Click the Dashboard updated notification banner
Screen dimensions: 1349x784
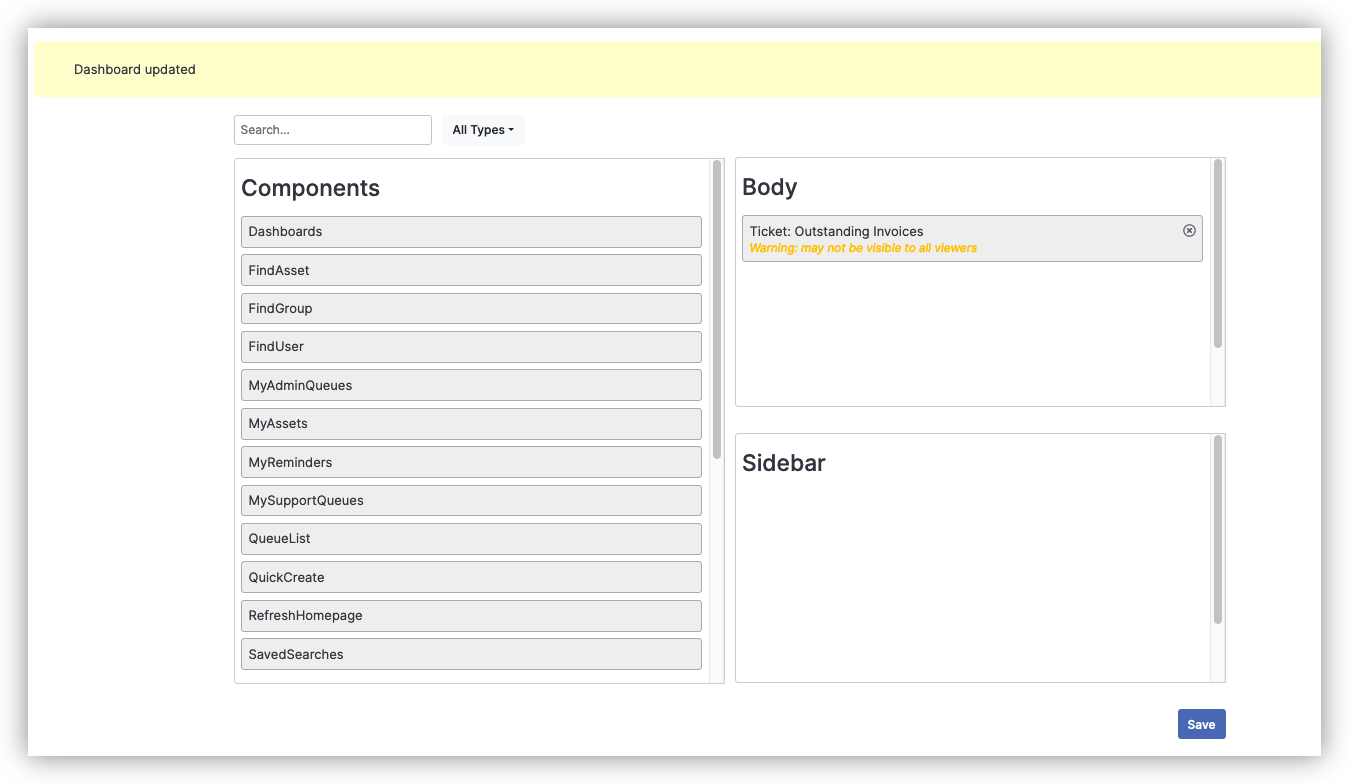pos(676,69)
